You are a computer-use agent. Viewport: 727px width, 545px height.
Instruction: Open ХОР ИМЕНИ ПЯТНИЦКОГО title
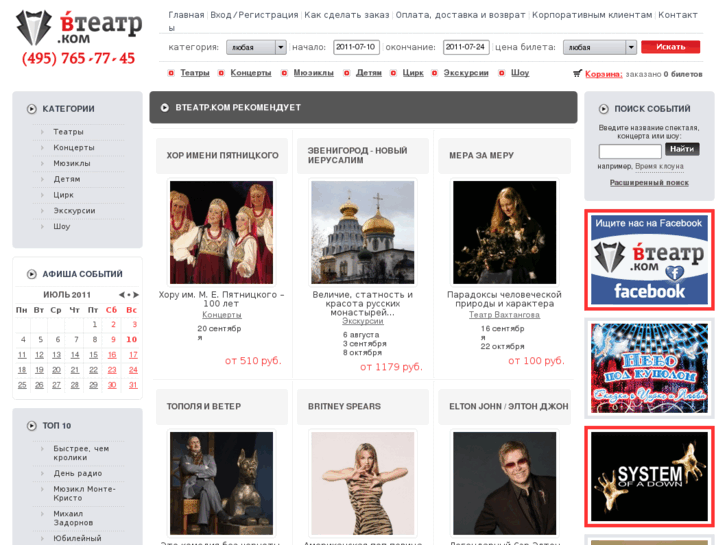[223, 155]
